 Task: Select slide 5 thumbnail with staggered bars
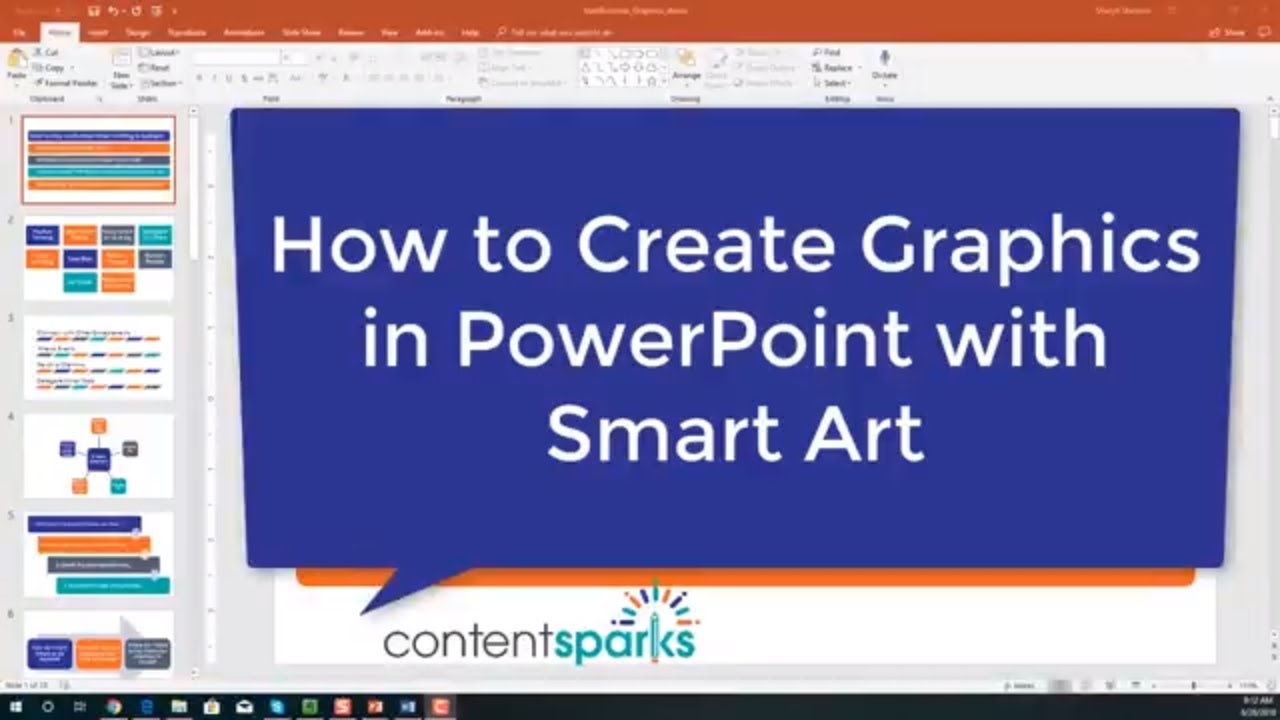[98, 555]
